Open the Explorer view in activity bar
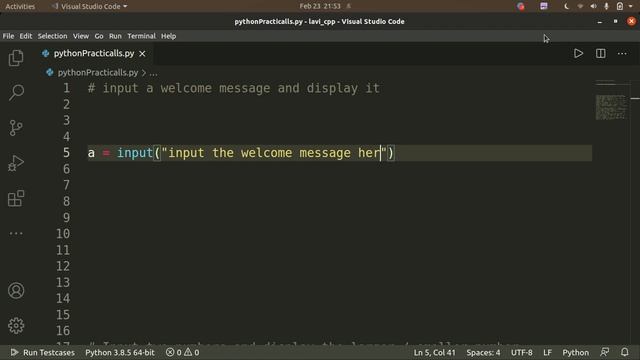 click(16, 58)
